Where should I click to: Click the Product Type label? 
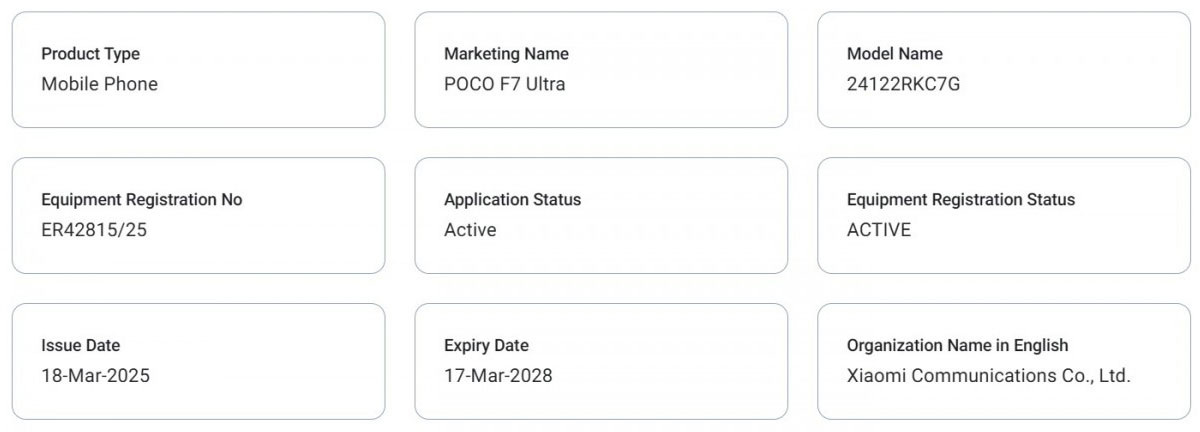pyautogui.click(x=90, y=54)
